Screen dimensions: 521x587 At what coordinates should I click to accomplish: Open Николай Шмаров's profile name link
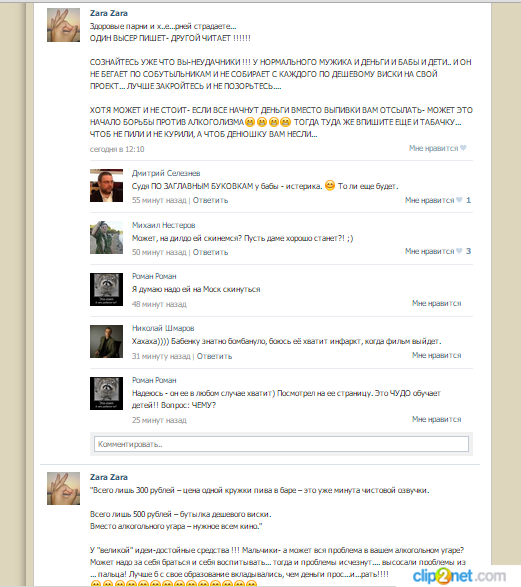[x=163, y=328]
